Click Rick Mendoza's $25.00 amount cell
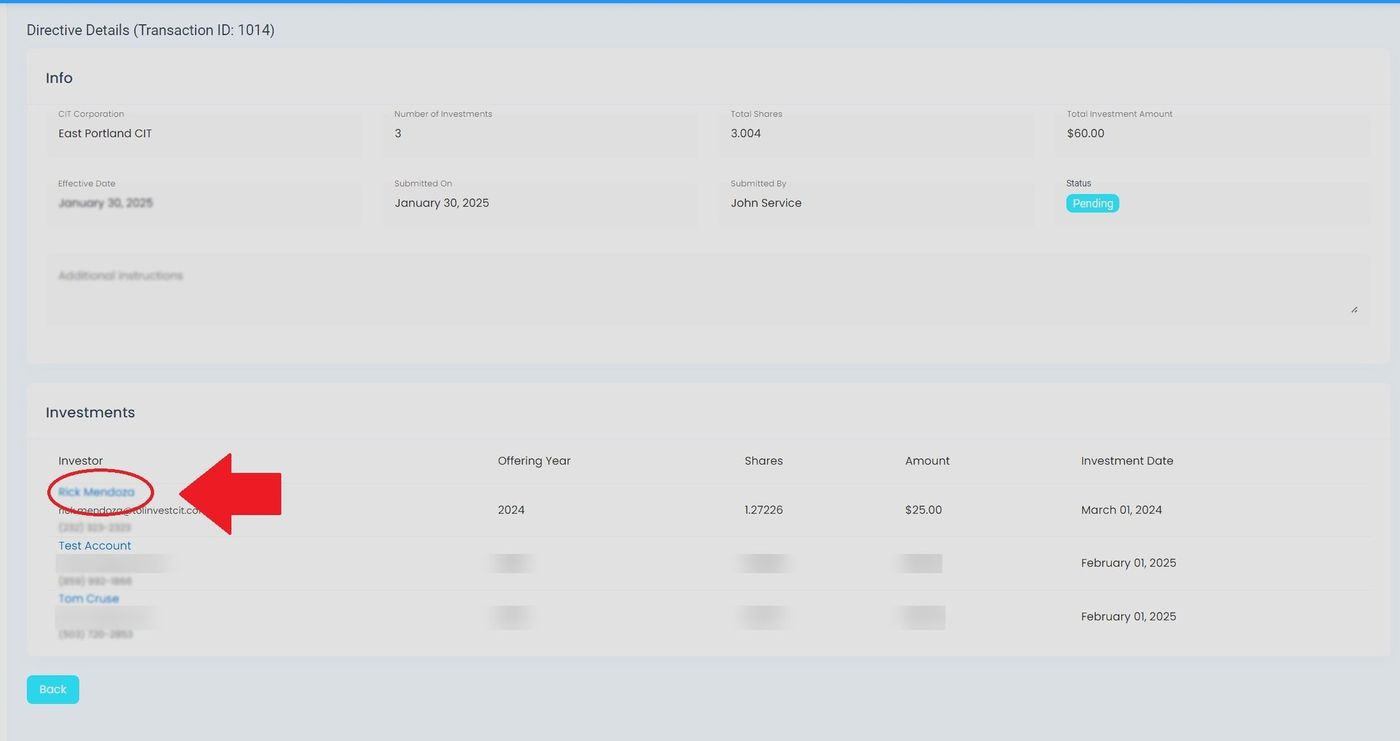 pos(923,510)
